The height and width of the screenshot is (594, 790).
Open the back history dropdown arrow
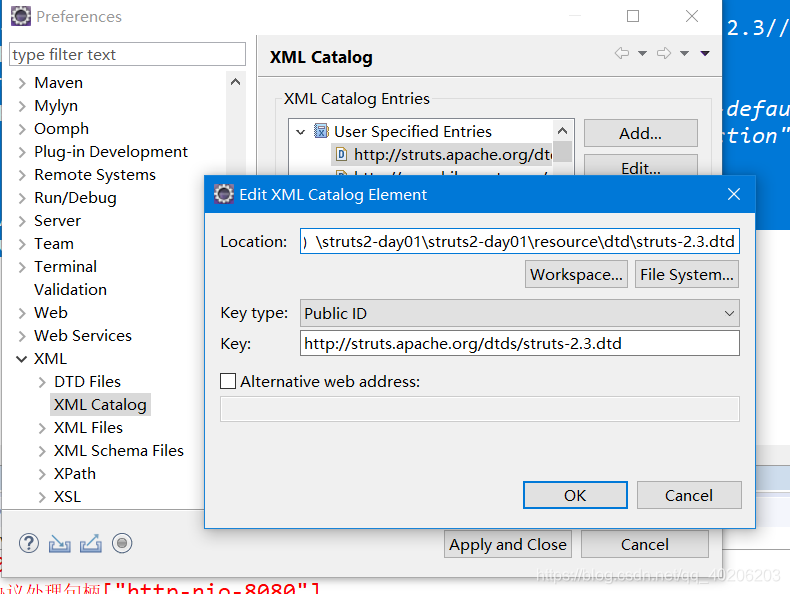coord(642,53)
